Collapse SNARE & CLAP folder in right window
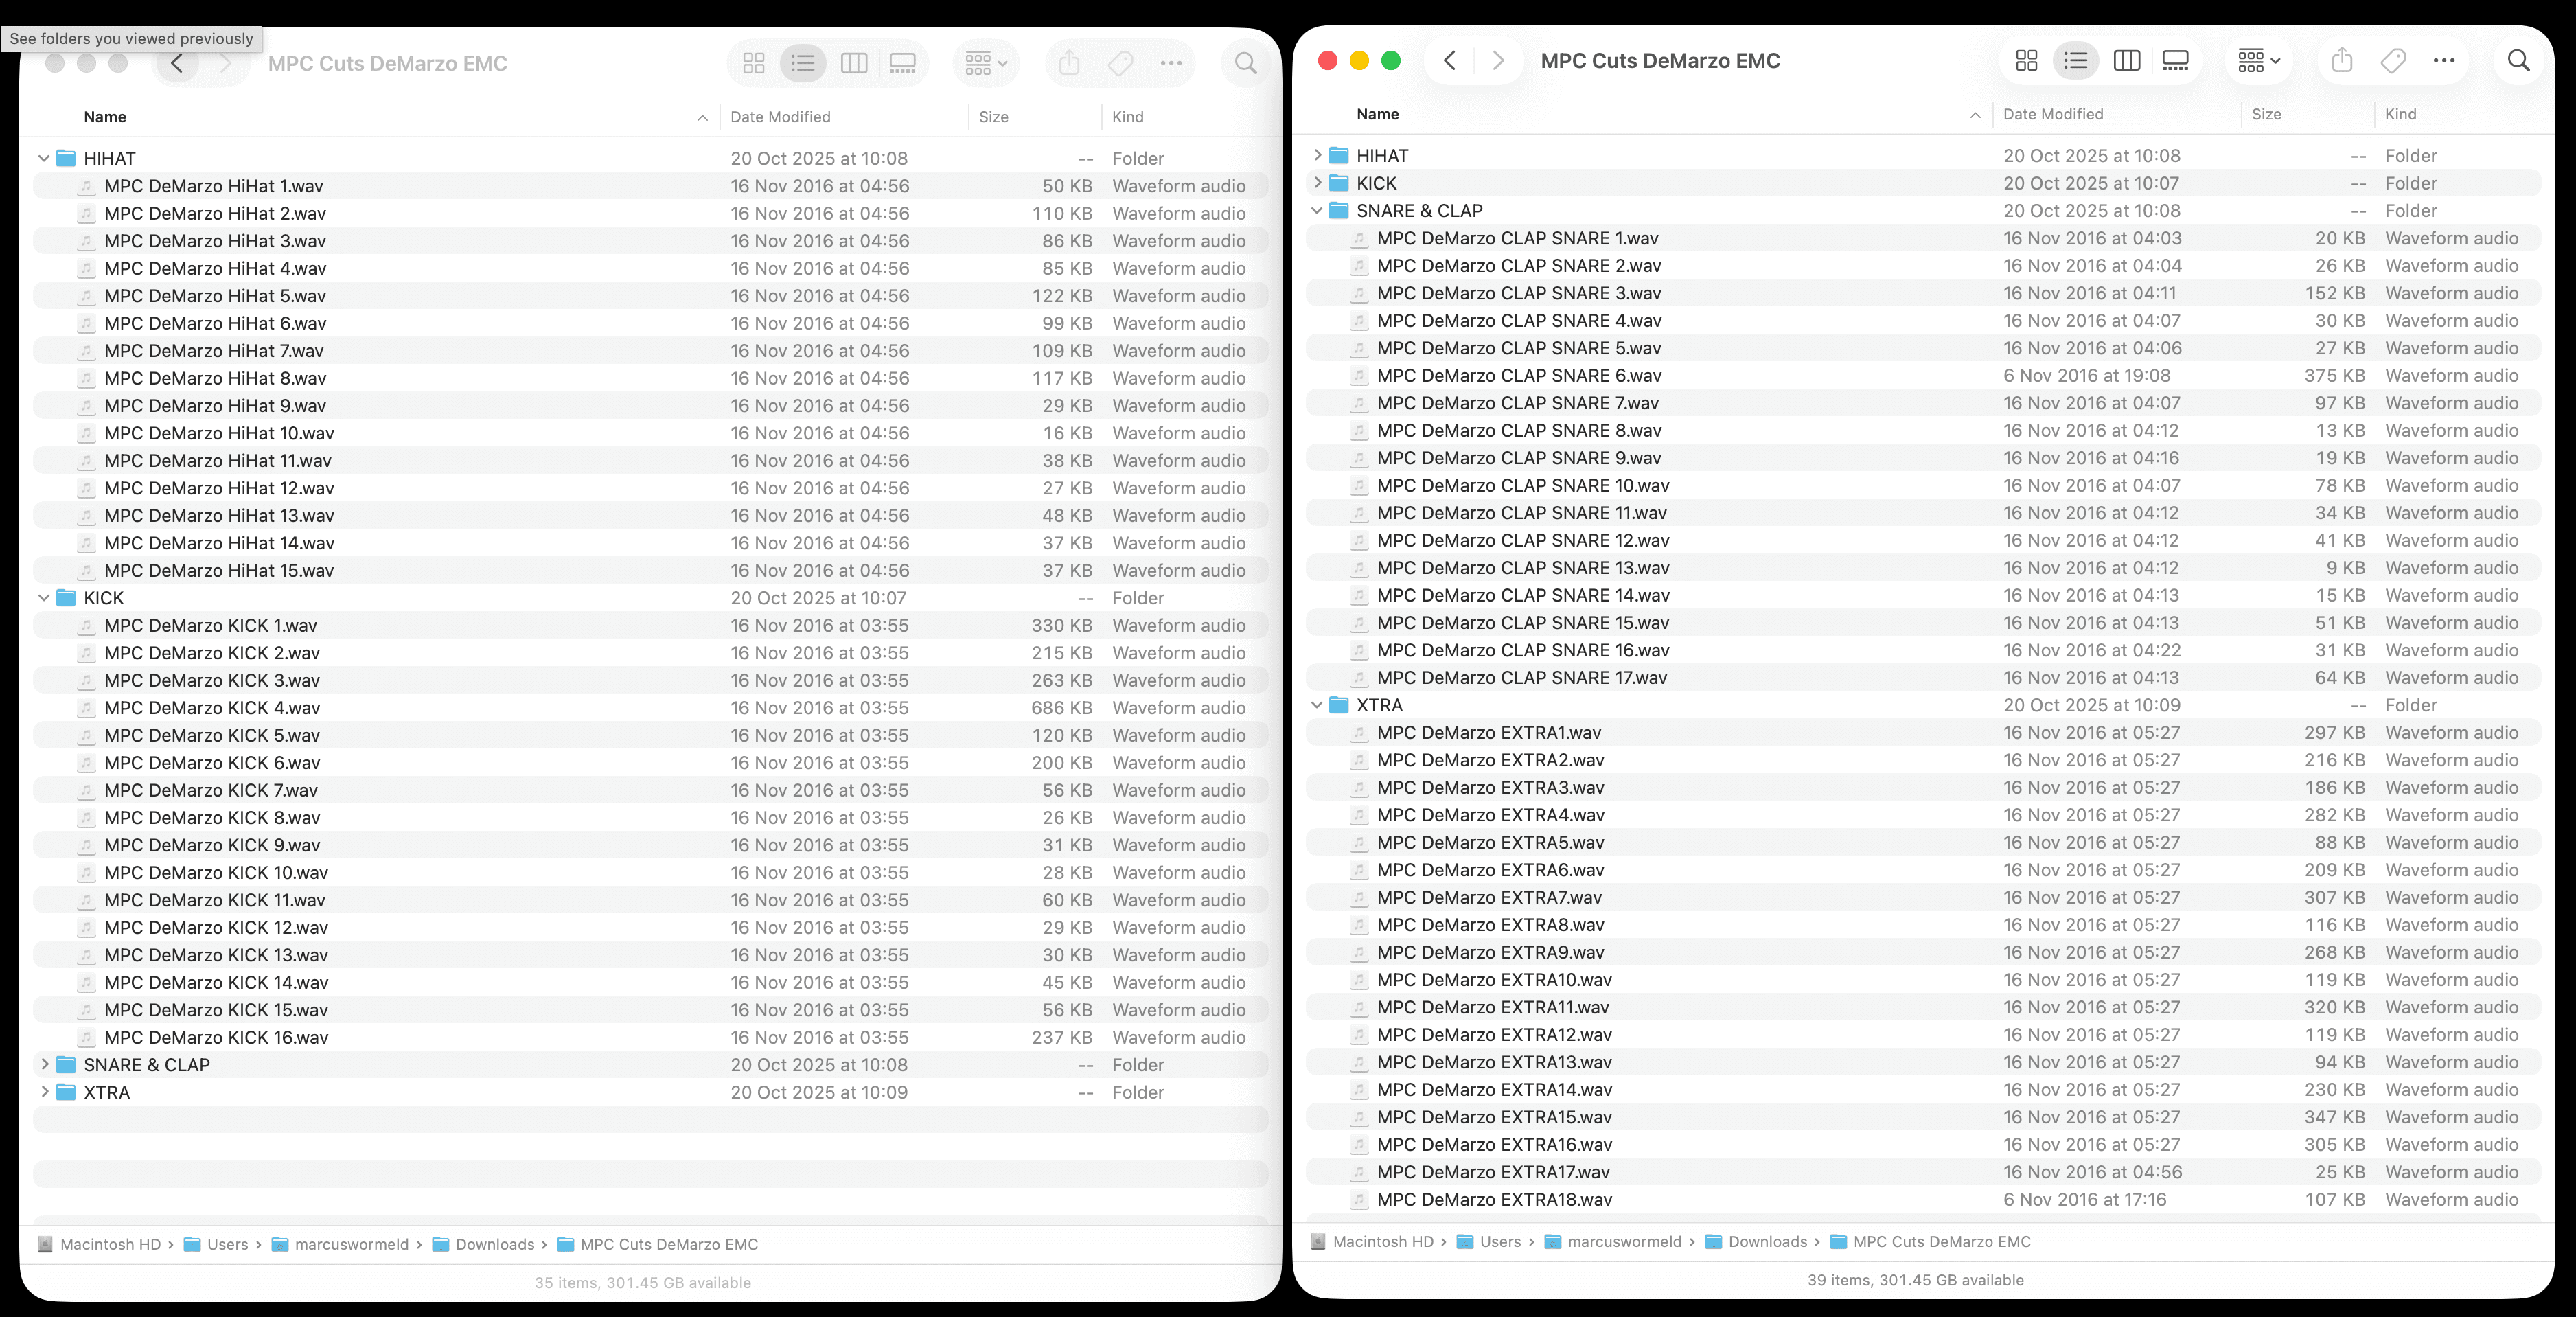The width and height of the screenshot is (2576, 1317). tap(1317, 210)
